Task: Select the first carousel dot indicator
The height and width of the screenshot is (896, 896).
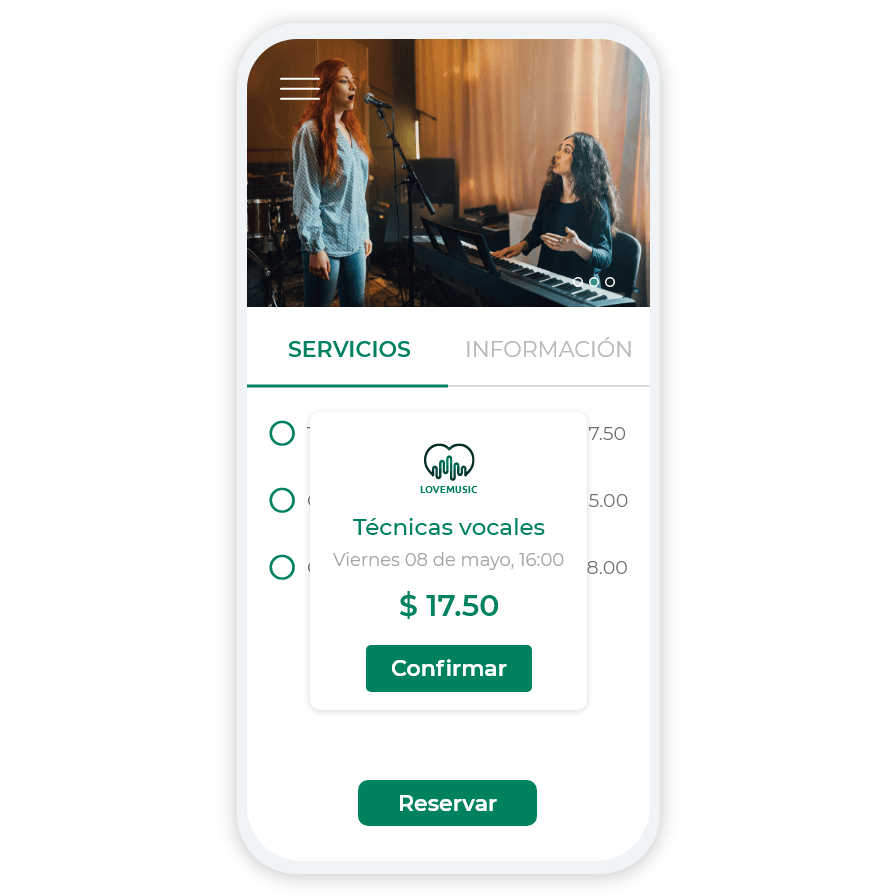Action: (x=578, y=282)
